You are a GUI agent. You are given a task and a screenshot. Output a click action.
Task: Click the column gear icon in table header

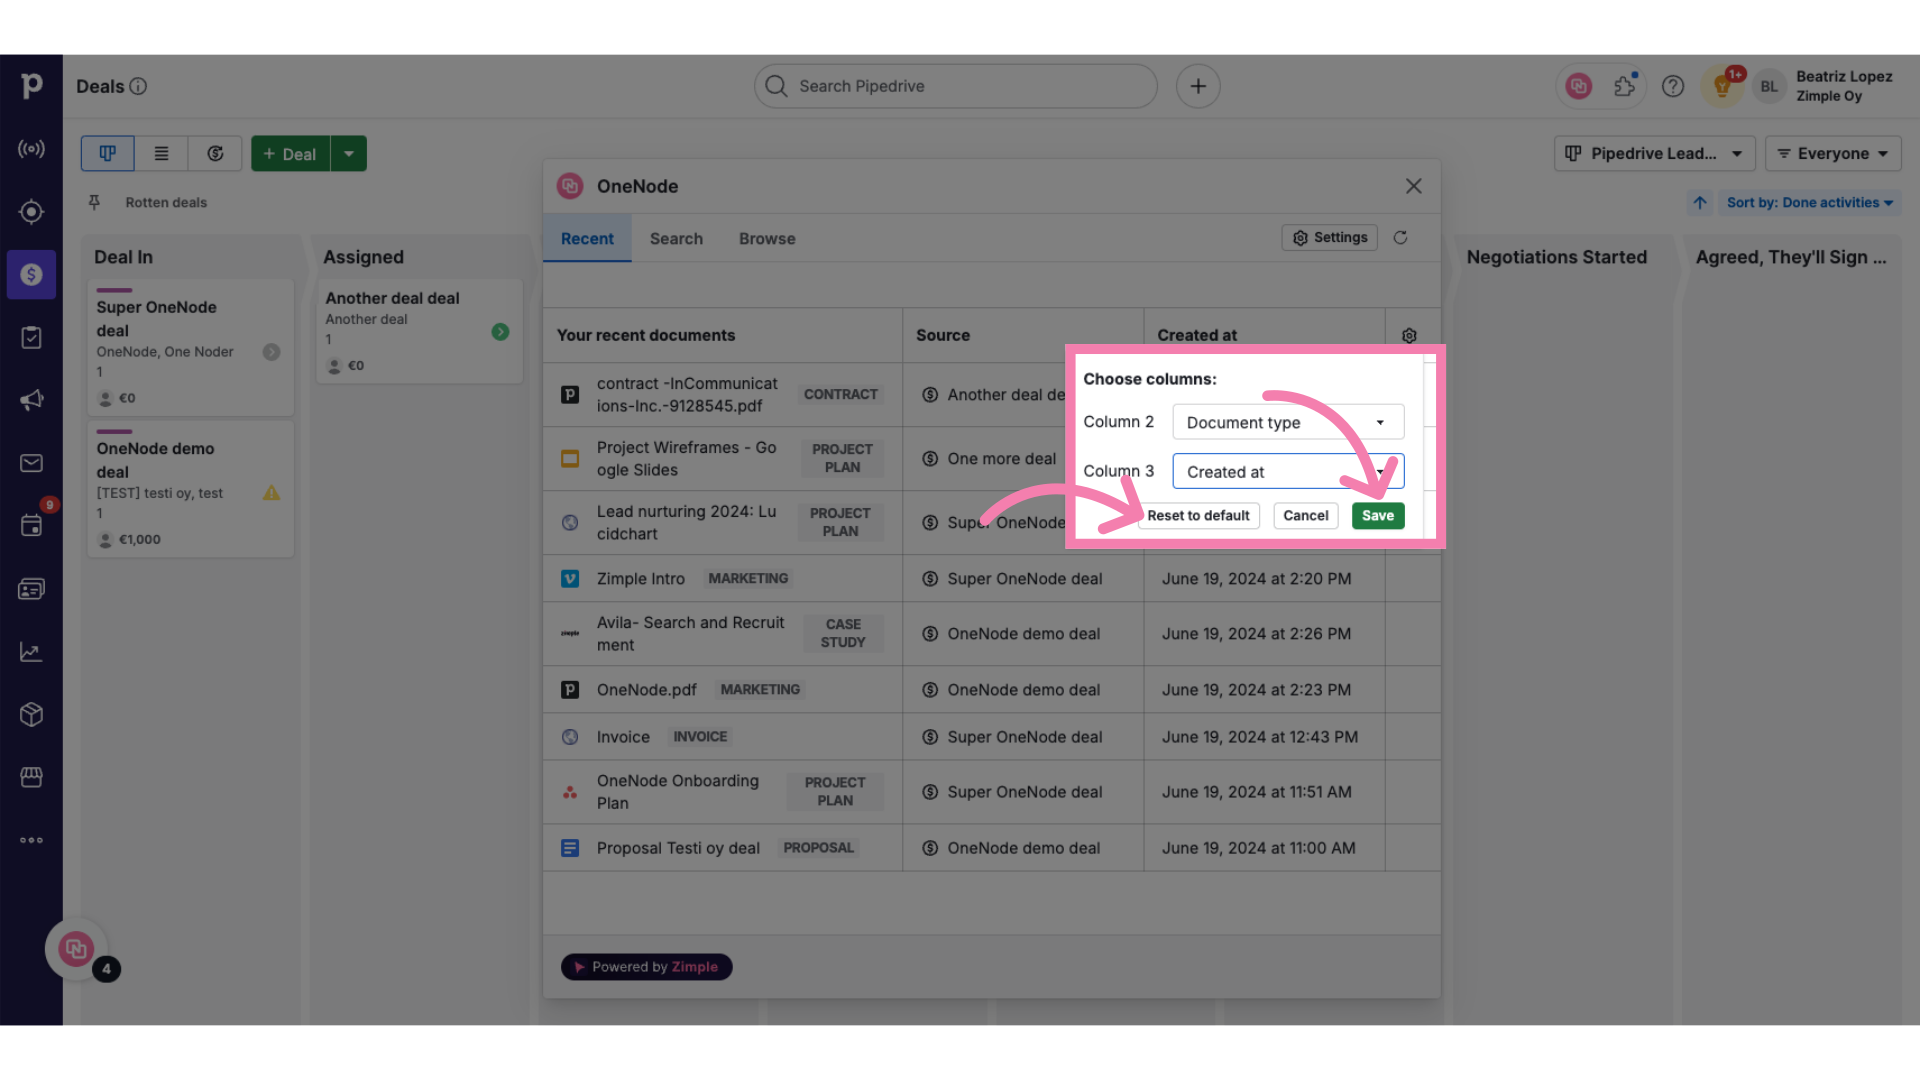point(1409,336)
